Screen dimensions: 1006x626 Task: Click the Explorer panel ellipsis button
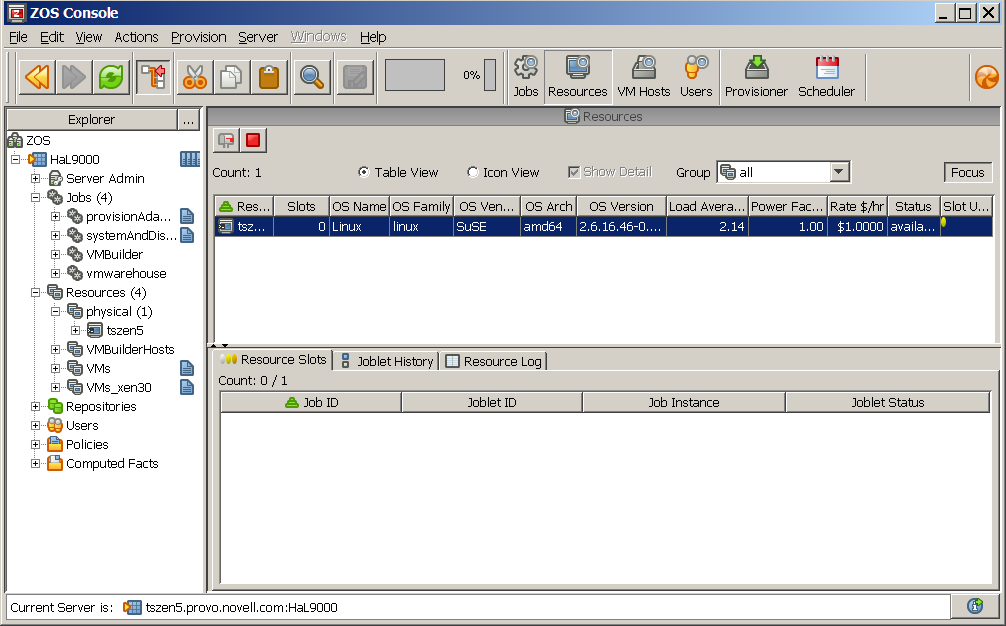[188, 119]
